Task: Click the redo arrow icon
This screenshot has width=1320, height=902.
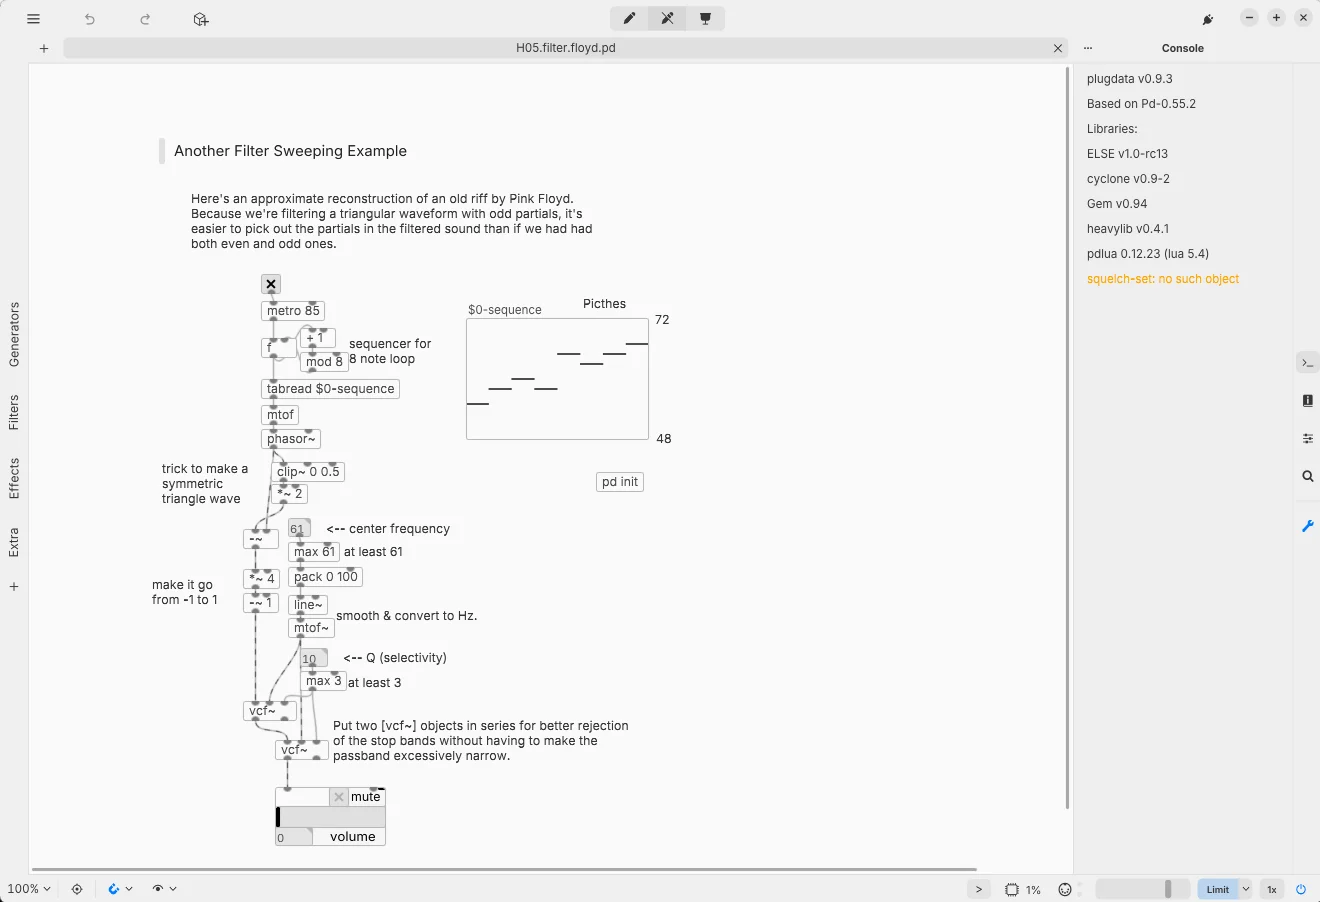Action: point(145,19)
